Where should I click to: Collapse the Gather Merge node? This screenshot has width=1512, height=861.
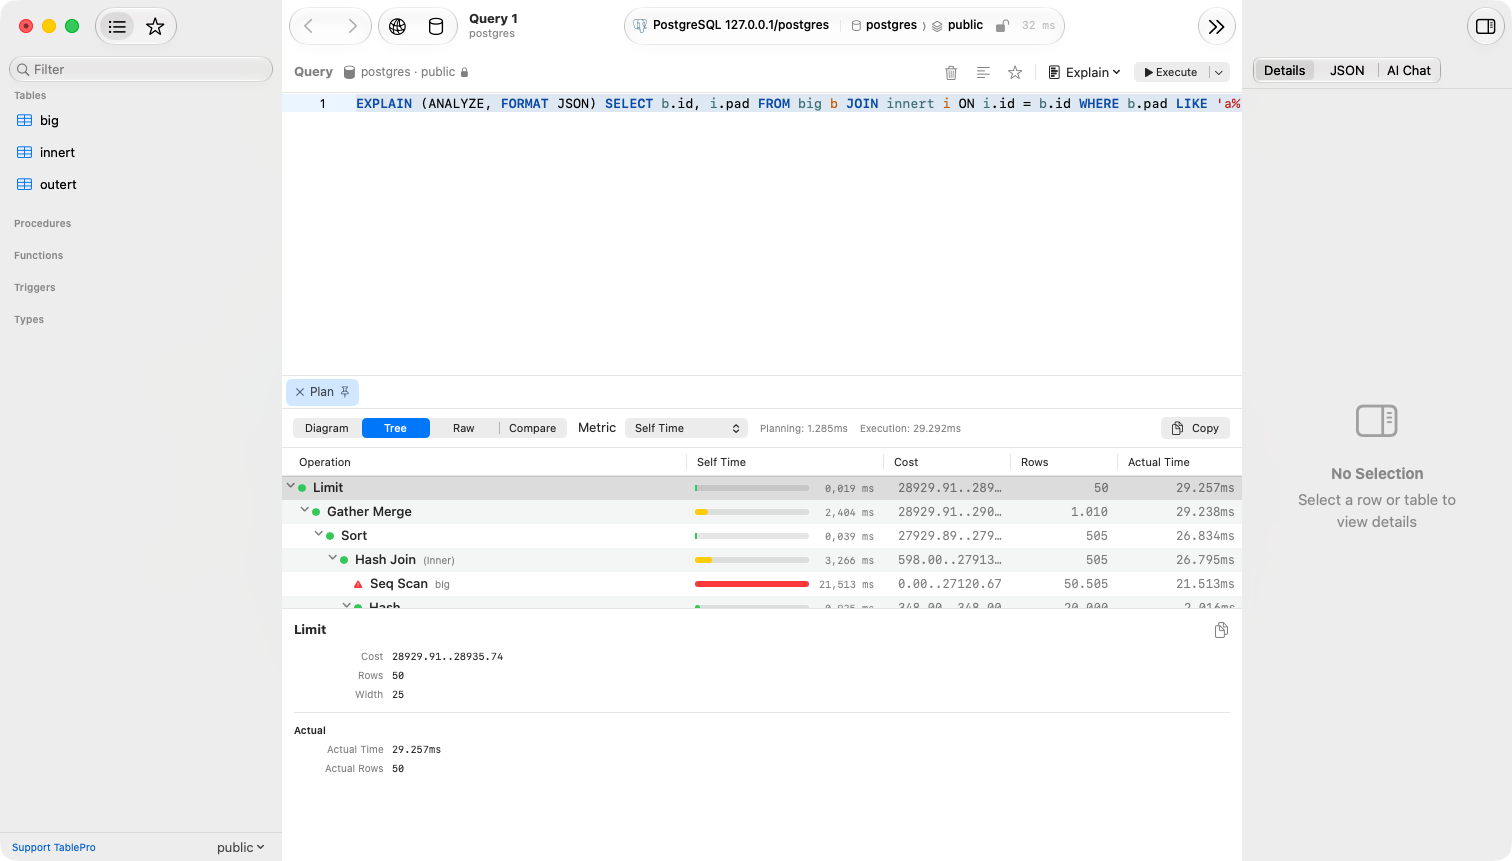pyautogui.click(x=305, y=510)
